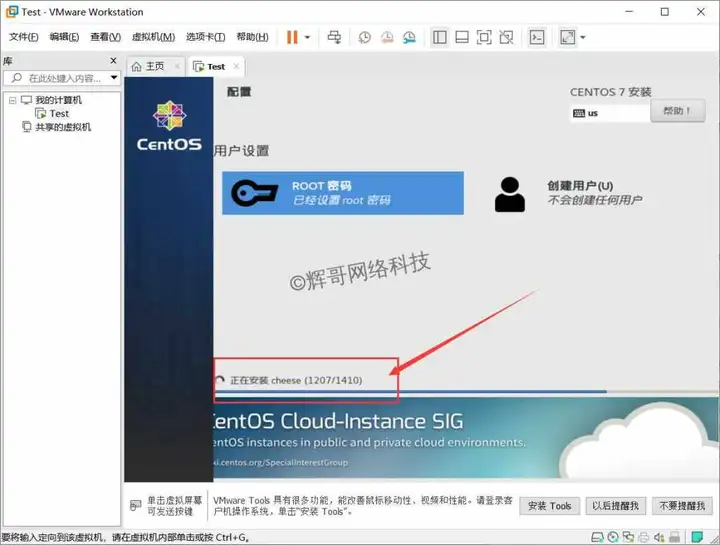Click the 安装 Tools button

[549, 506]
